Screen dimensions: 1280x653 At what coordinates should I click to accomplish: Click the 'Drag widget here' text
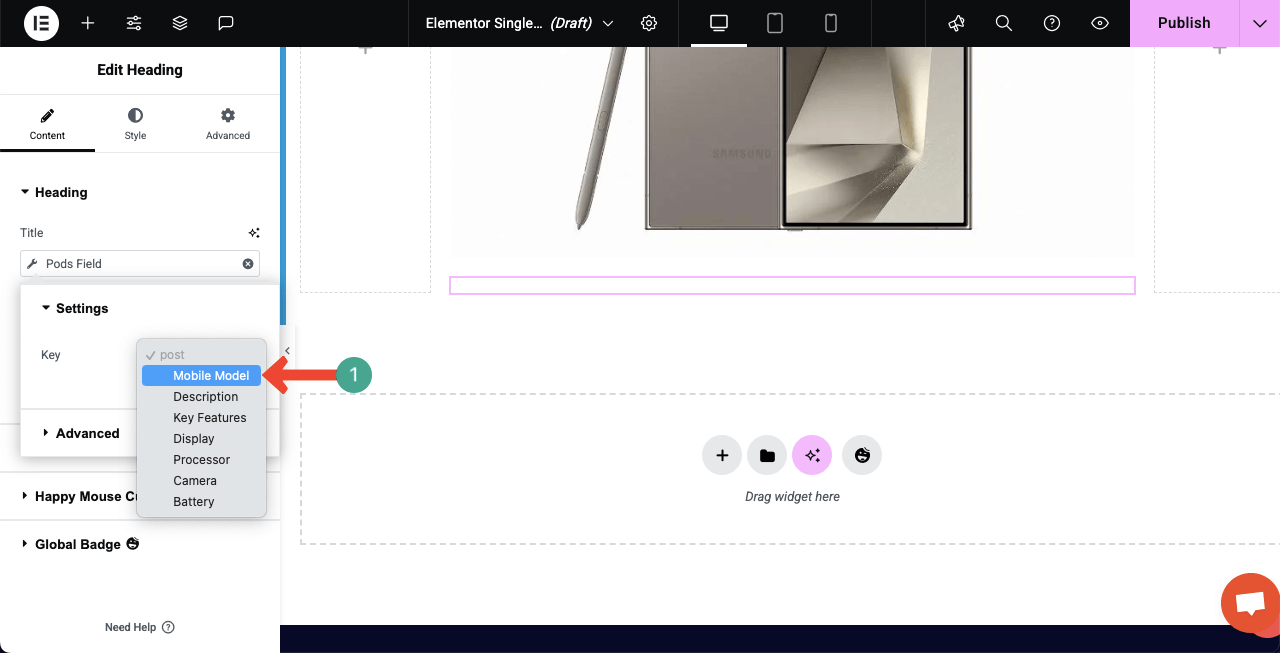792,497
